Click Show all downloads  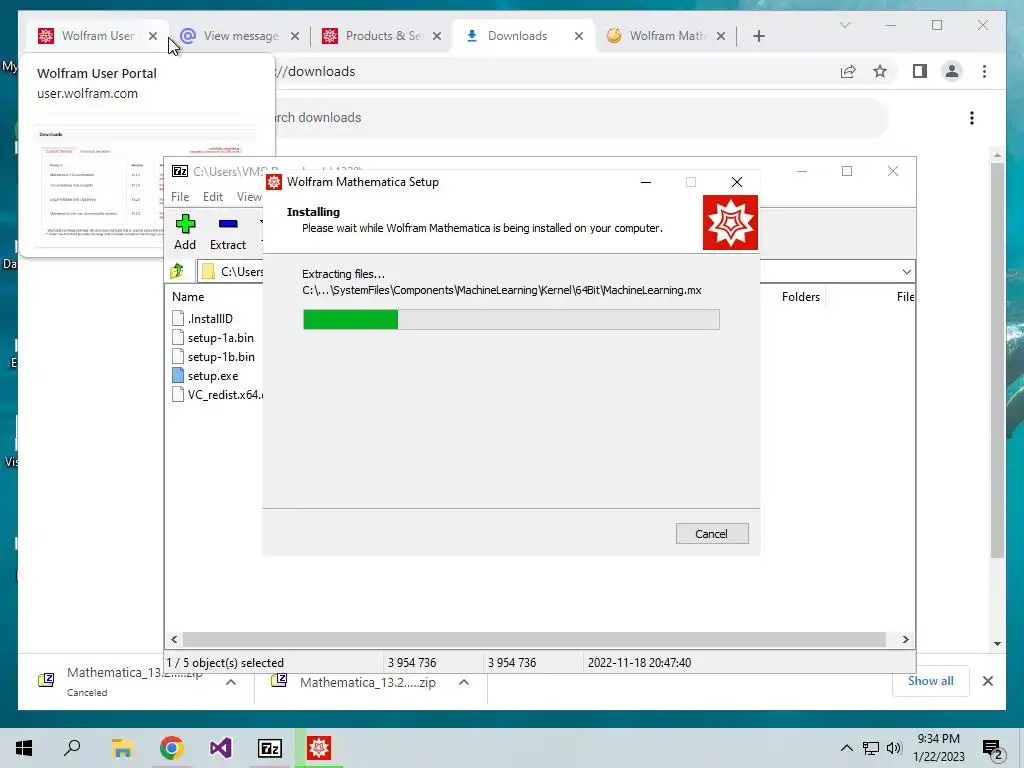pos(931,680)
